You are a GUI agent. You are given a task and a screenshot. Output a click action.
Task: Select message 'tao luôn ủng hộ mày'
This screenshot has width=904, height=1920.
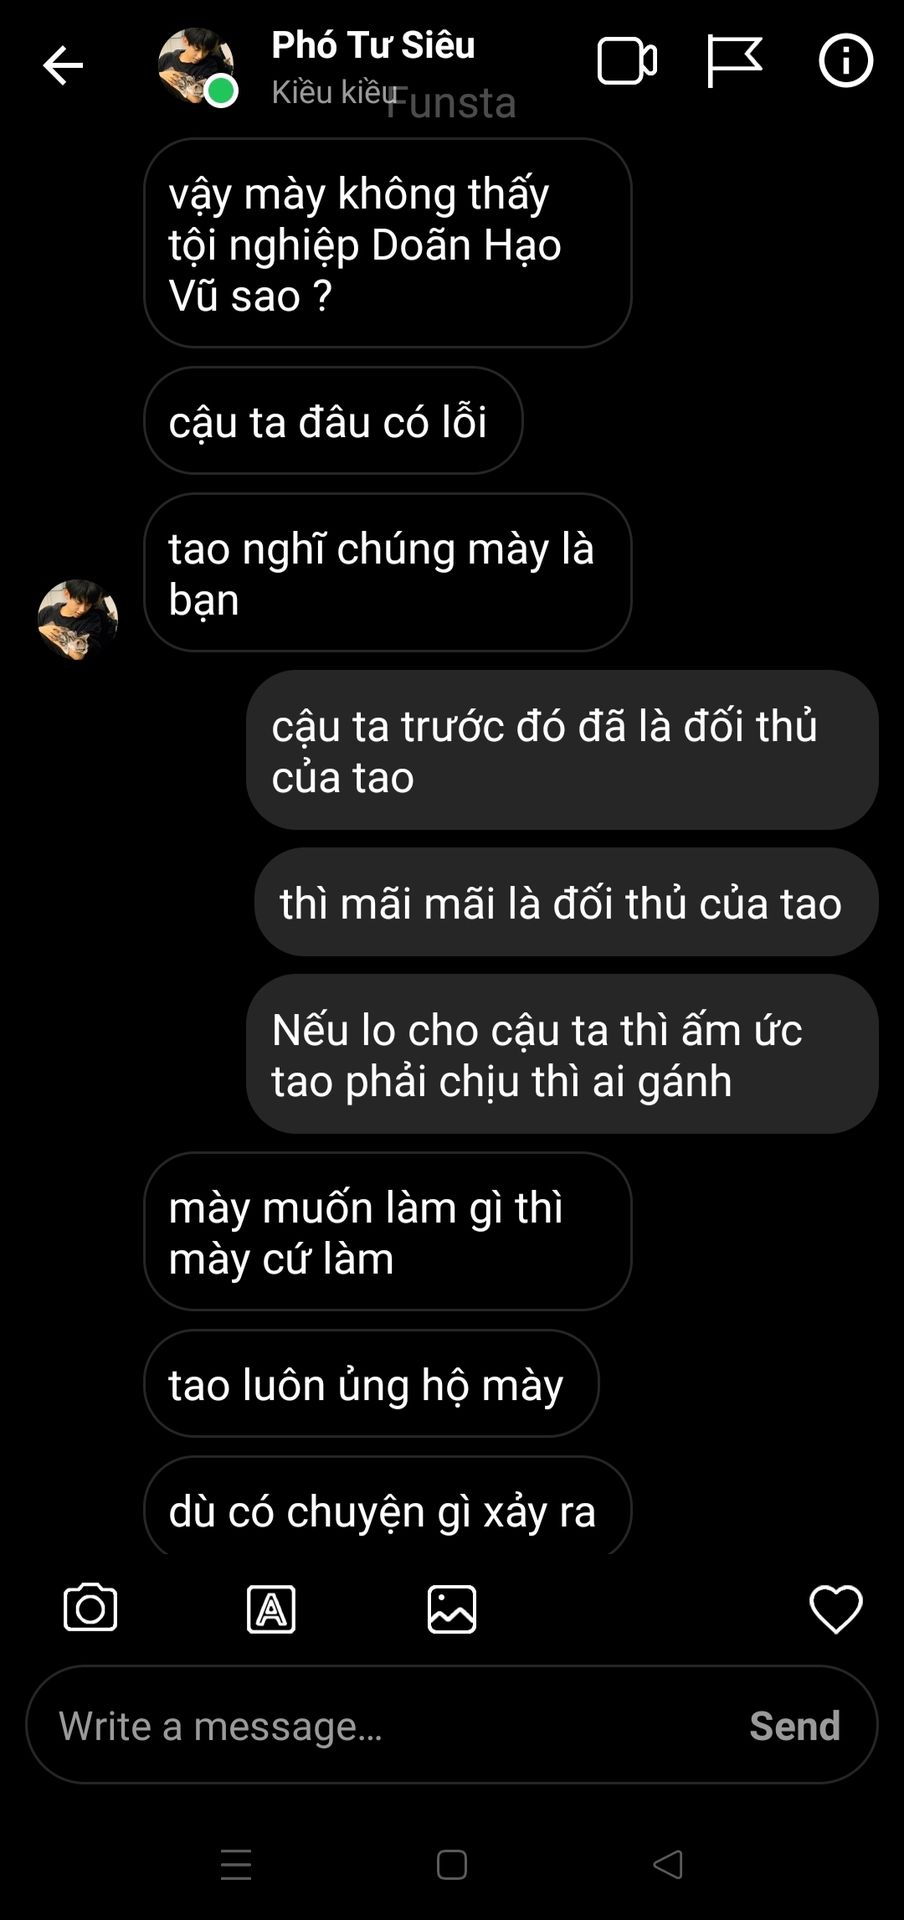click(x=371, y=1384)
